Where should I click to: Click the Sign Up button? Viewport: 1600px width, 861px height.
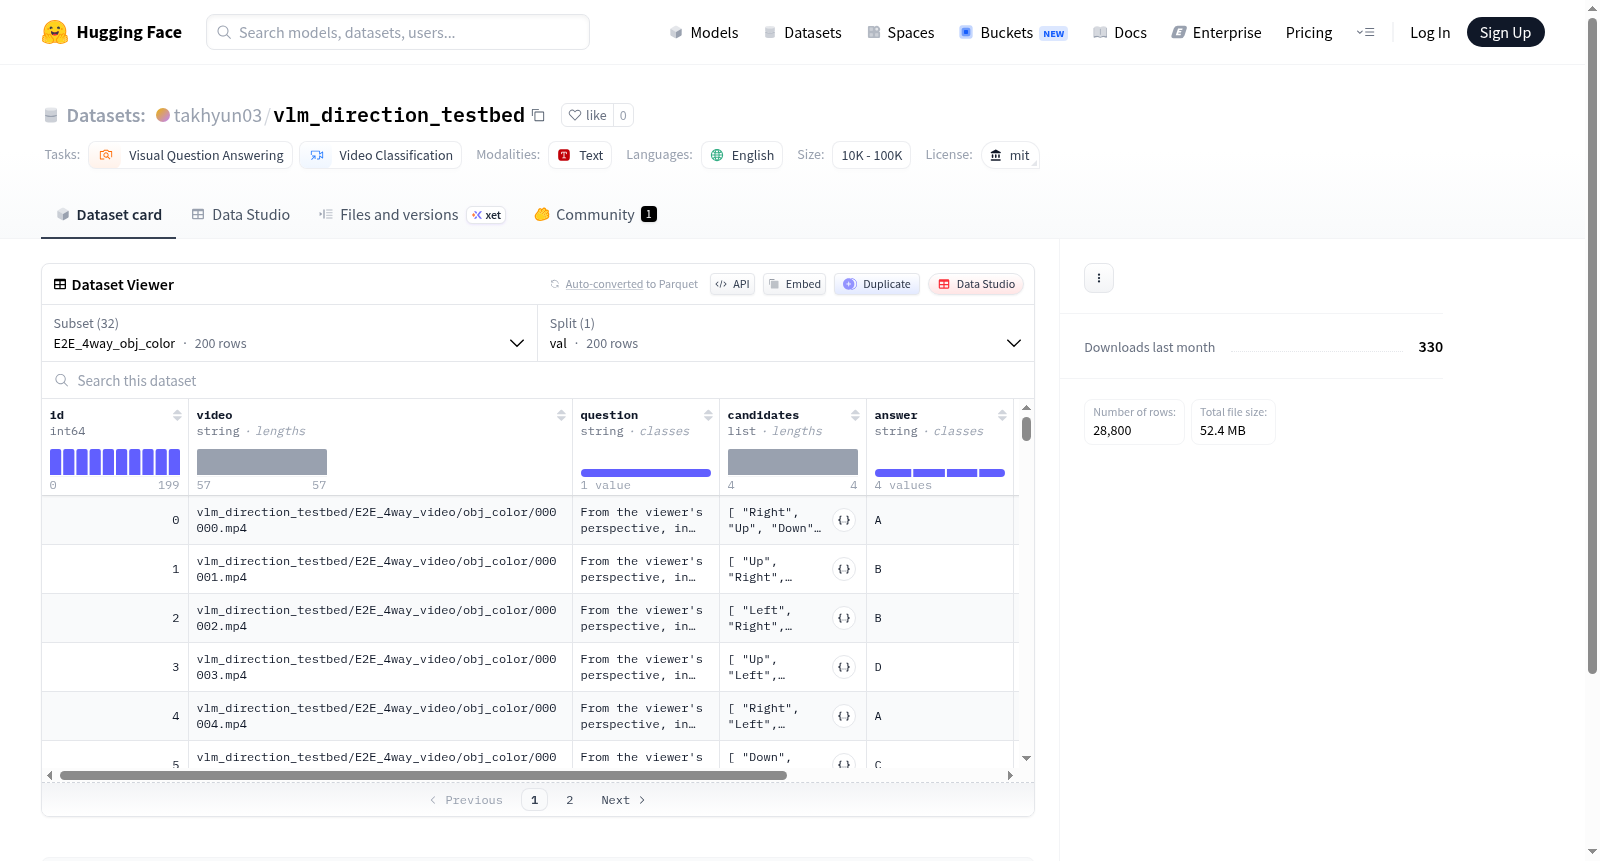(1505, 32)
